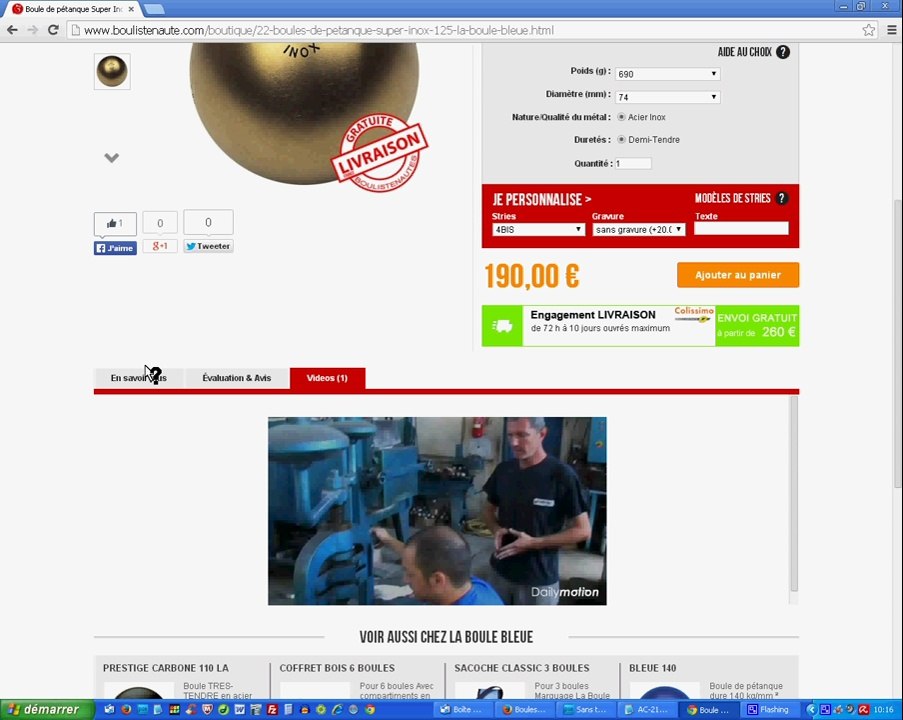Reload the current page
Screen dimensions: 903x720
[53, 30]
